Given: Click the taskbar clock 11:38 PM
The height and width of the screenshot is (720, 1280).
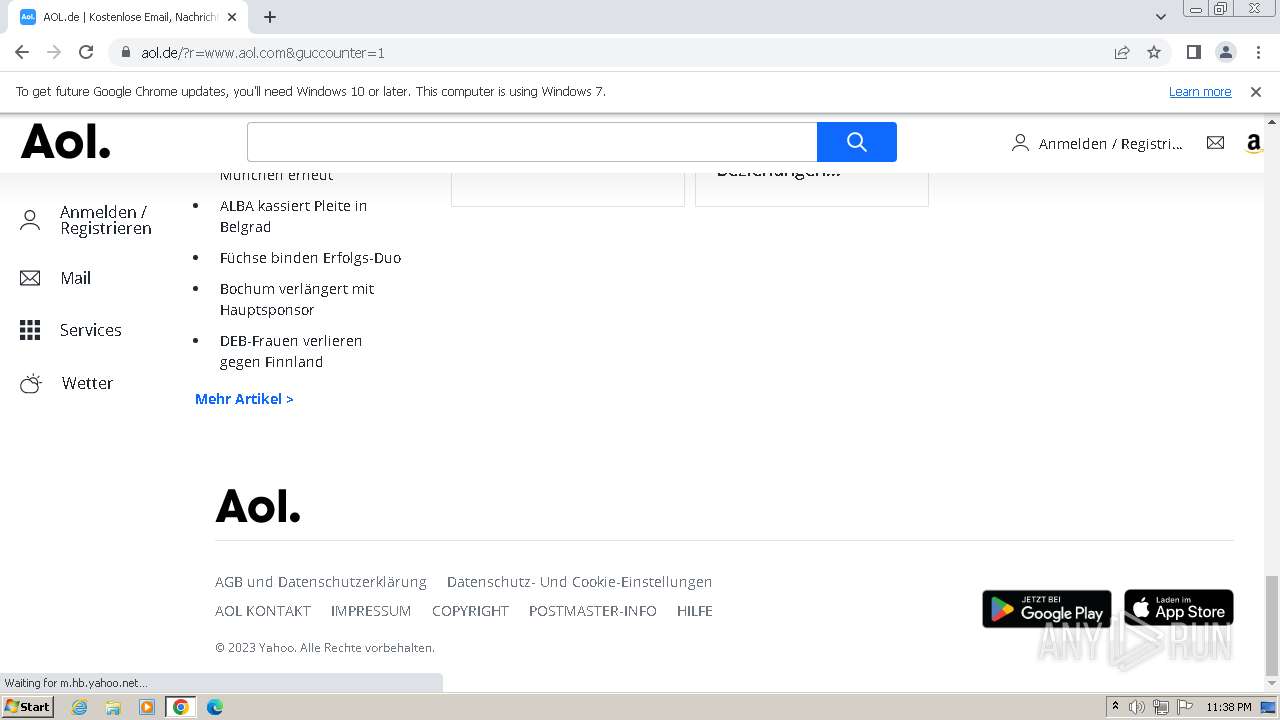Looking at the screenshot, I should pyautogui.click(x=1229, y=707).
